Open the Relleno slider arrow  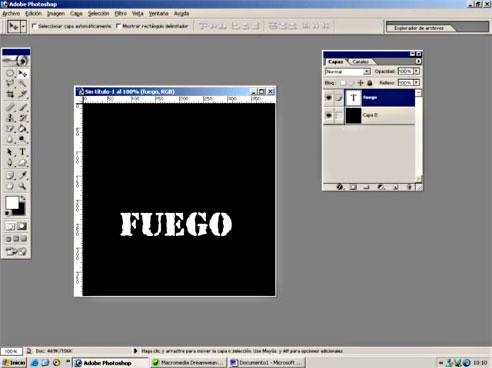click(416, 83)
